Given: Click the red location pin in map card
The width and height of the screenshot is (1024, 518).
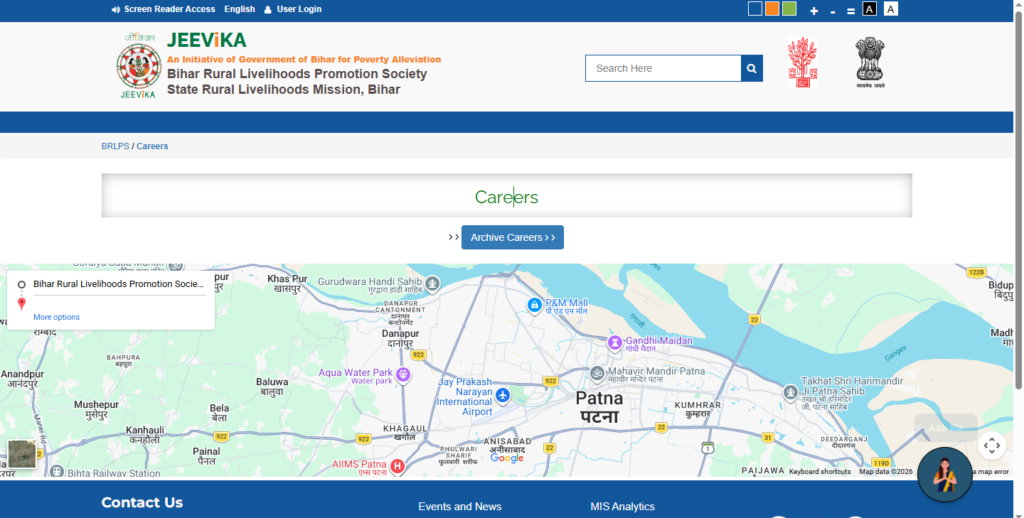Looking at the screenshot, I should [x=22, y=304].
